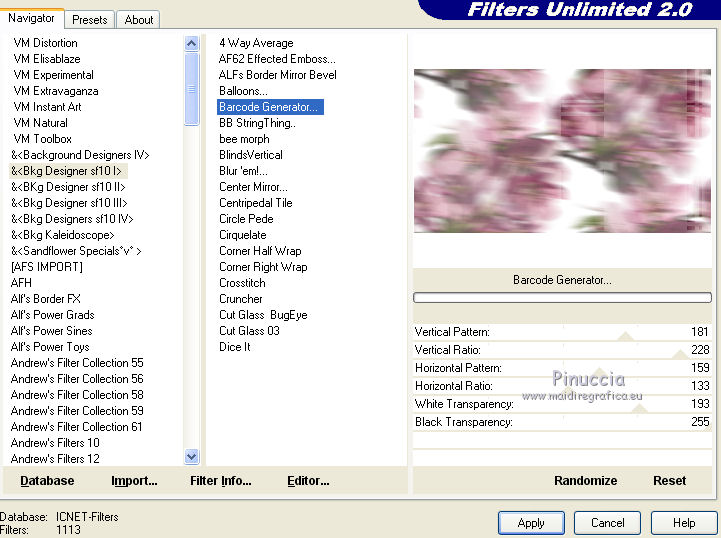Select Alf's Power Sines category

coord(52,331)
